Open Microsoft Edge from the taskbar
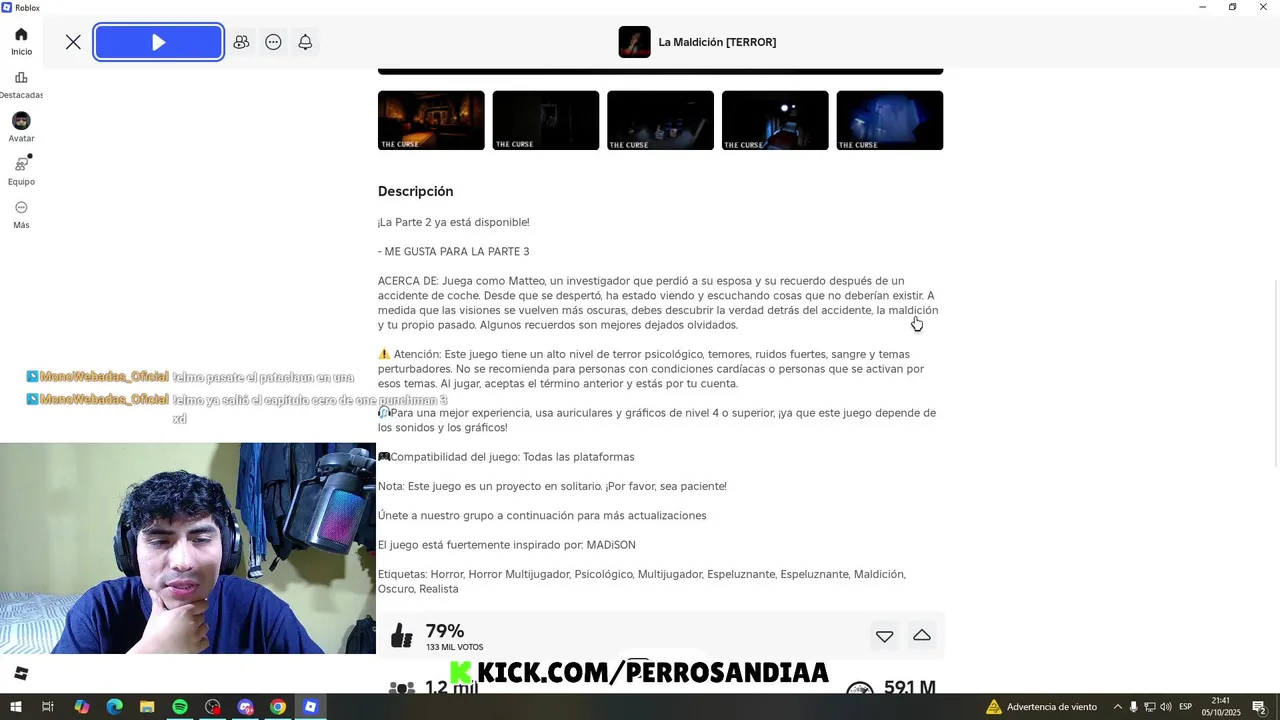Viewport: 1280px width, 720px height. click(x=114, y=707)
